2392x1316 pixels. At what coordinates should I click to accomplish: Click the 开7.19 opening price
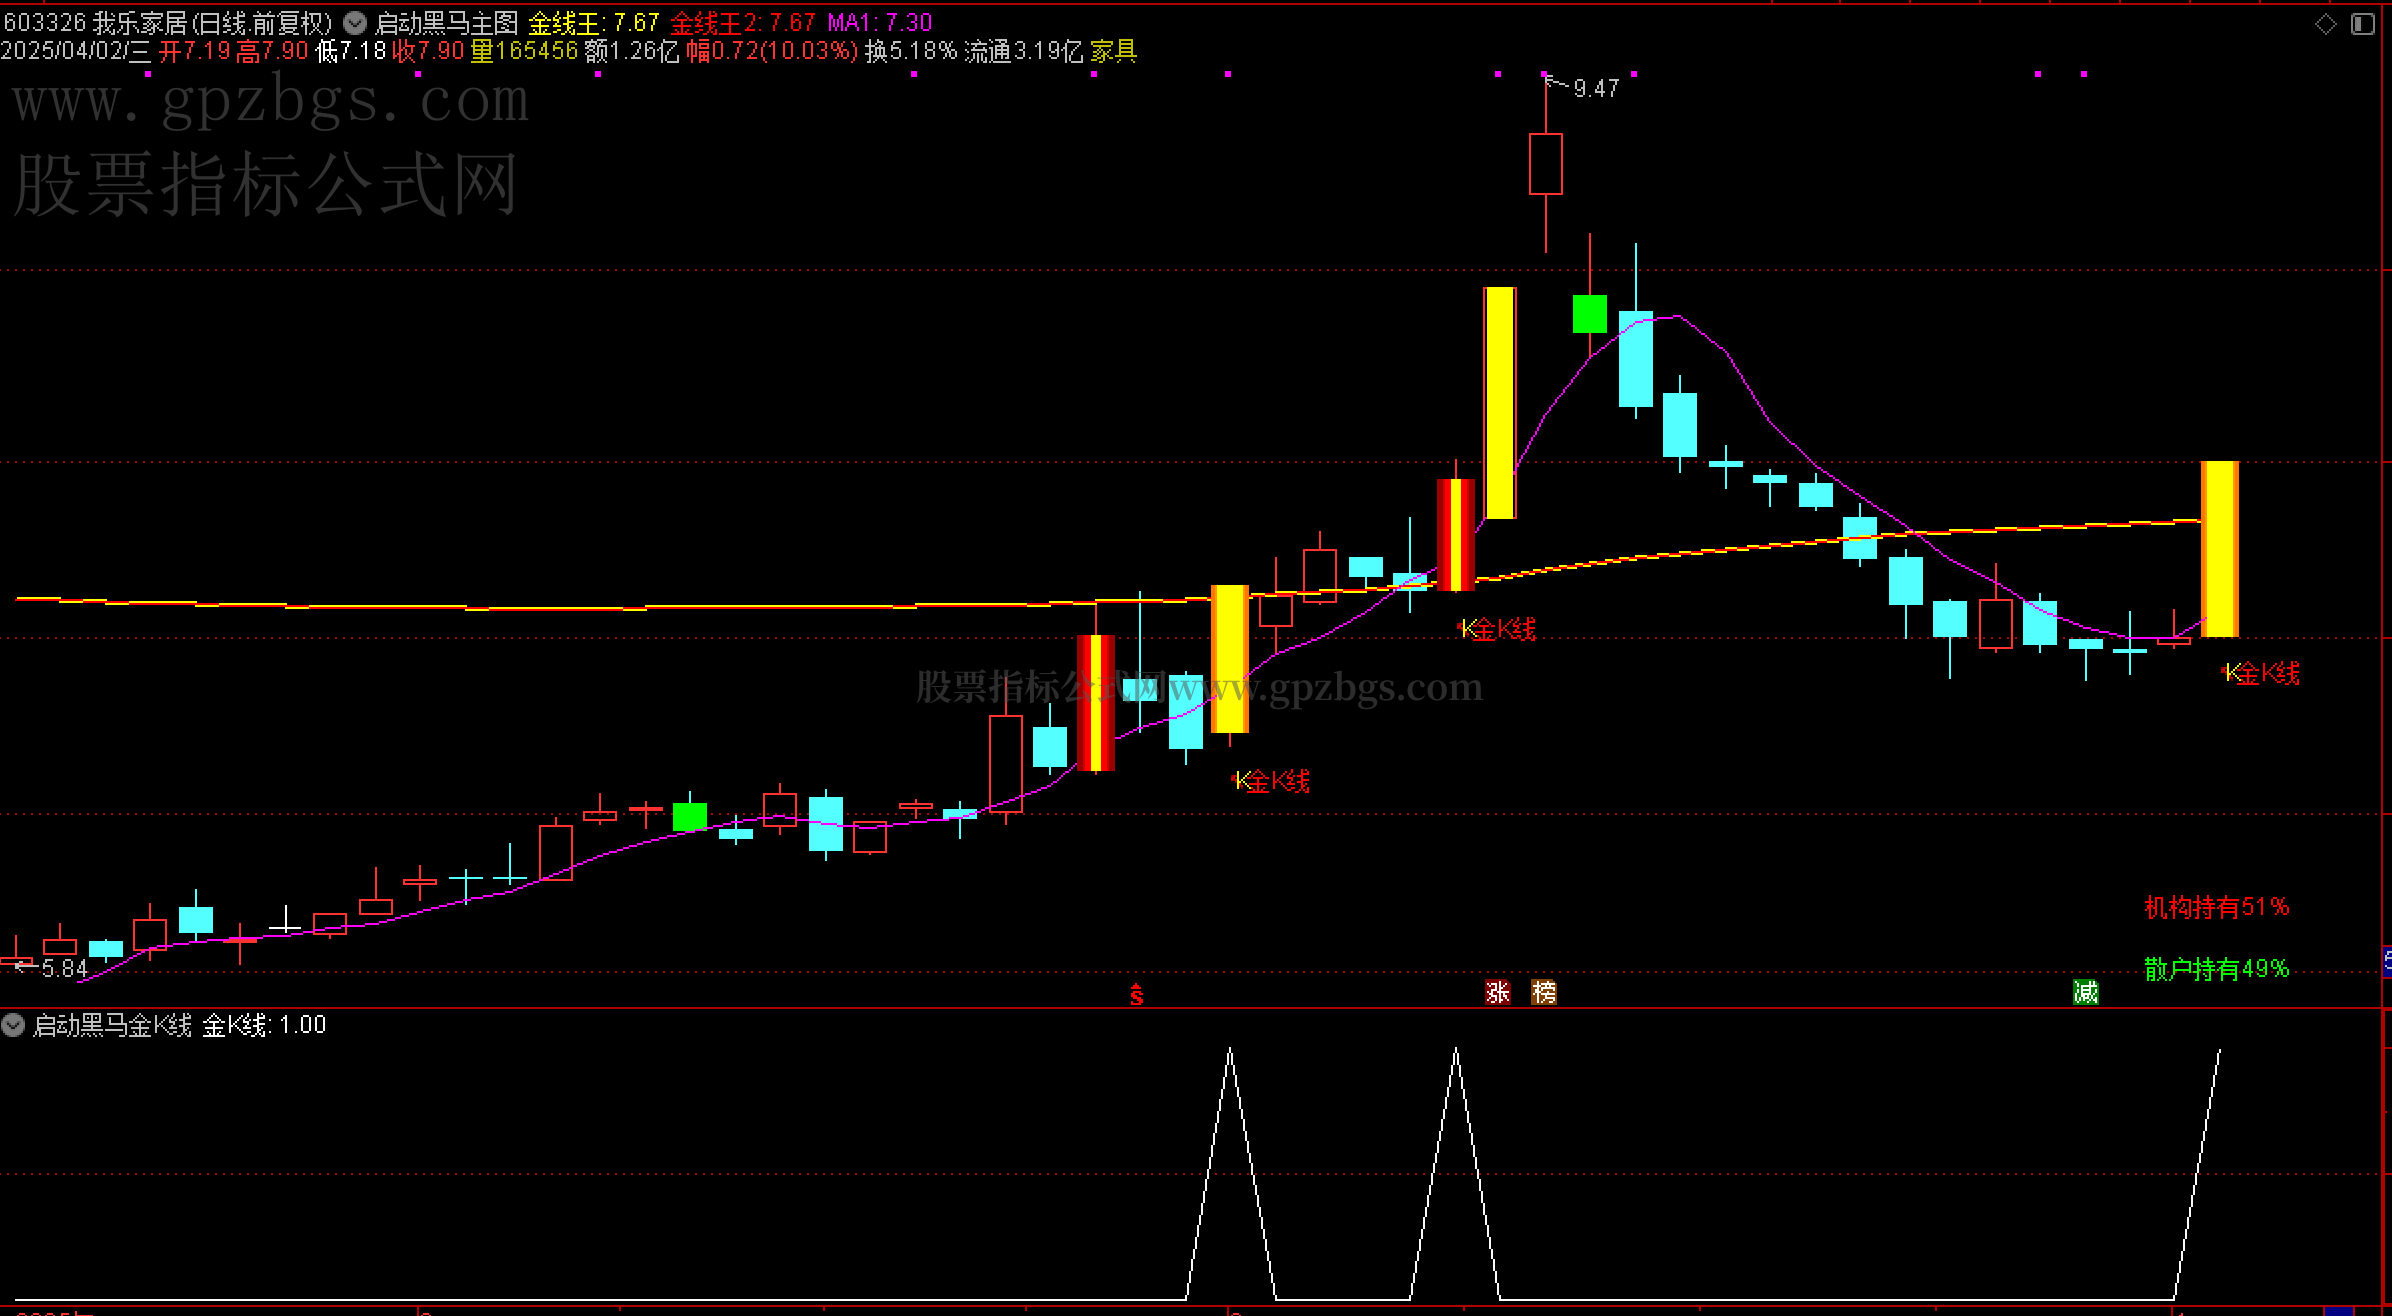point(195,51)
